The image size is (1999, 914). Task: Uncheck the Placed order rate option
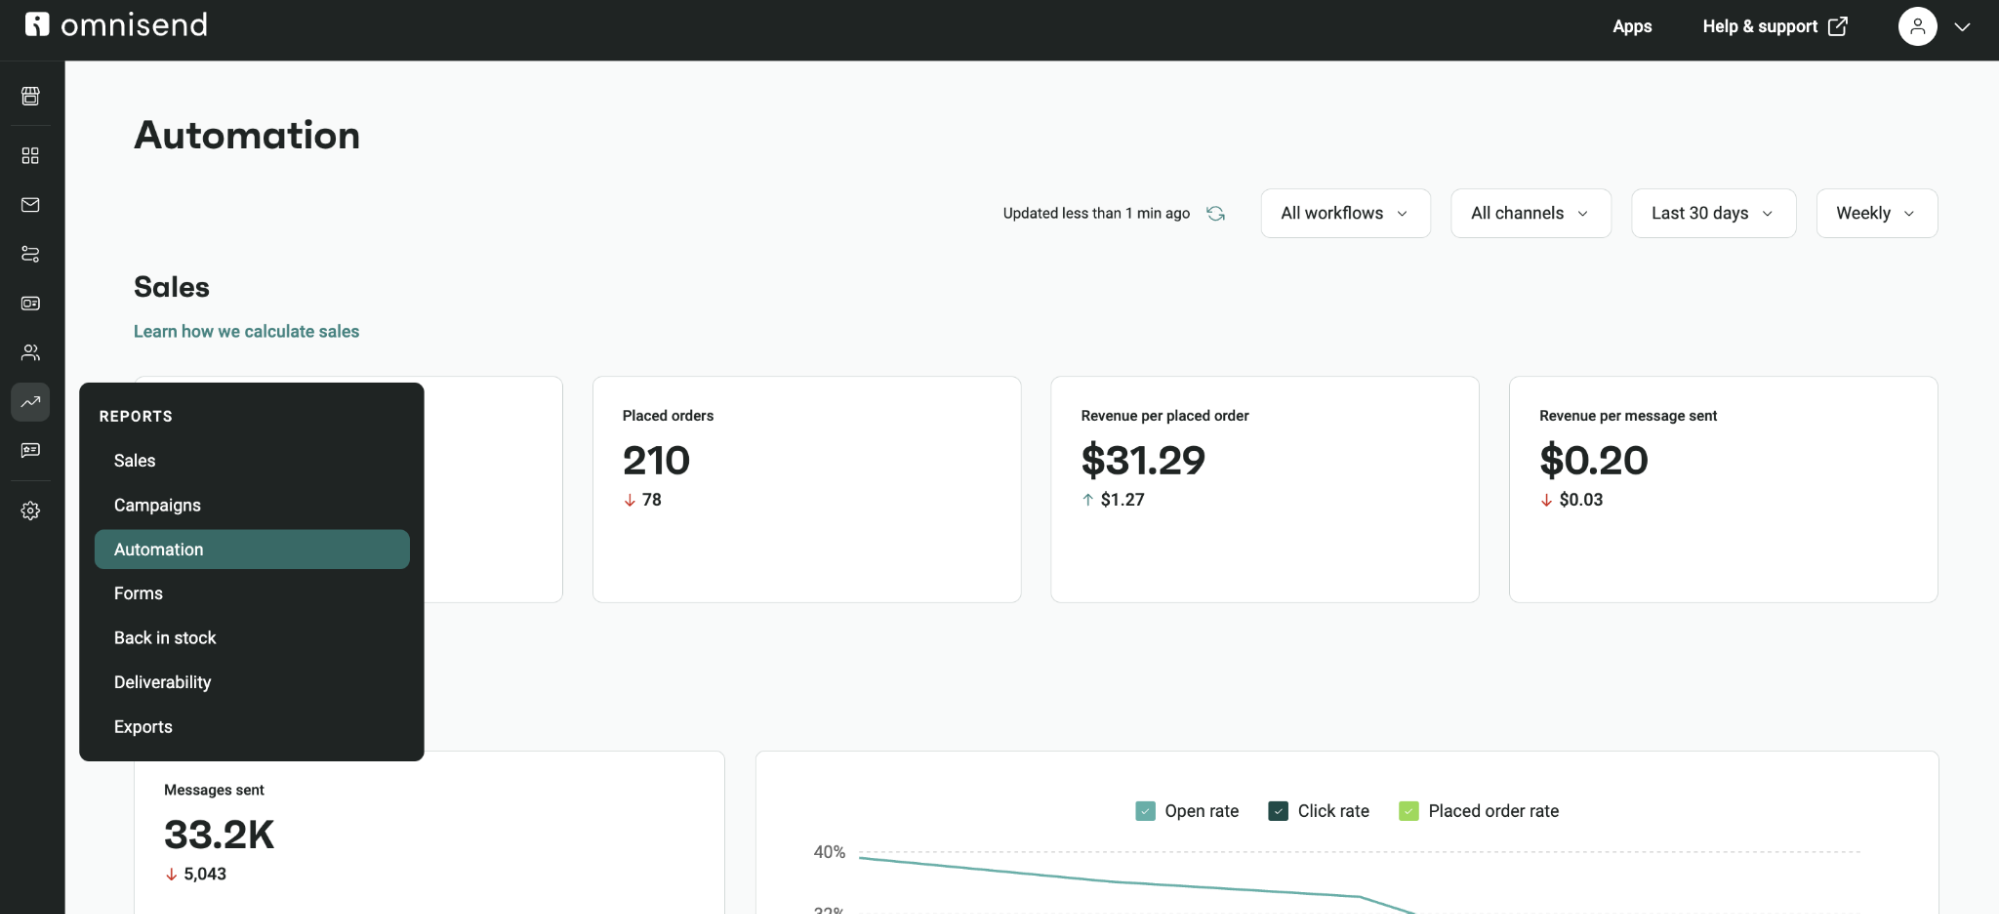click(1409, 810)
